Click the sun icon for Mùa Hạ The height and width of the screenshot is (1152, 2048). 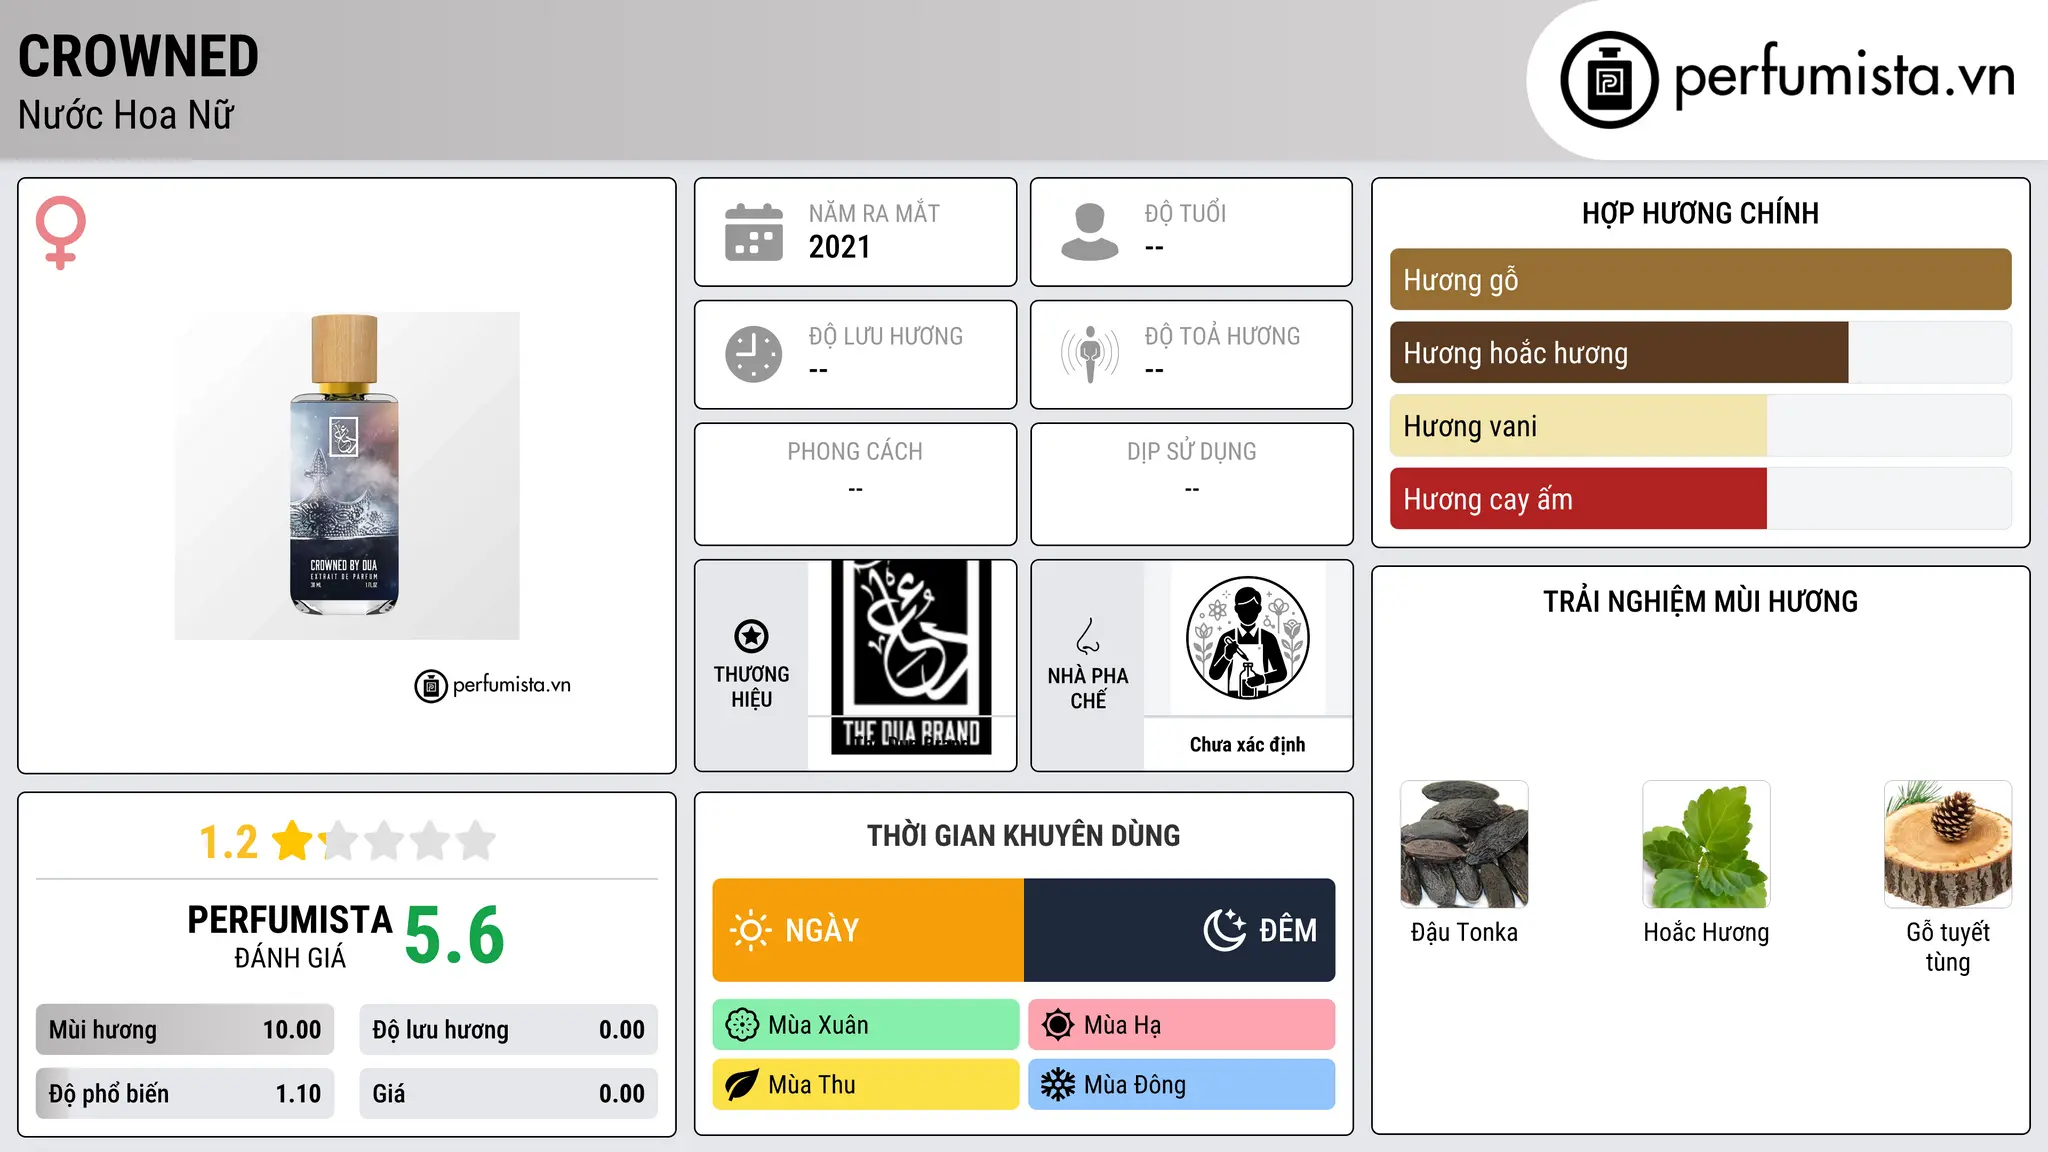[x=1058, y=1025]
